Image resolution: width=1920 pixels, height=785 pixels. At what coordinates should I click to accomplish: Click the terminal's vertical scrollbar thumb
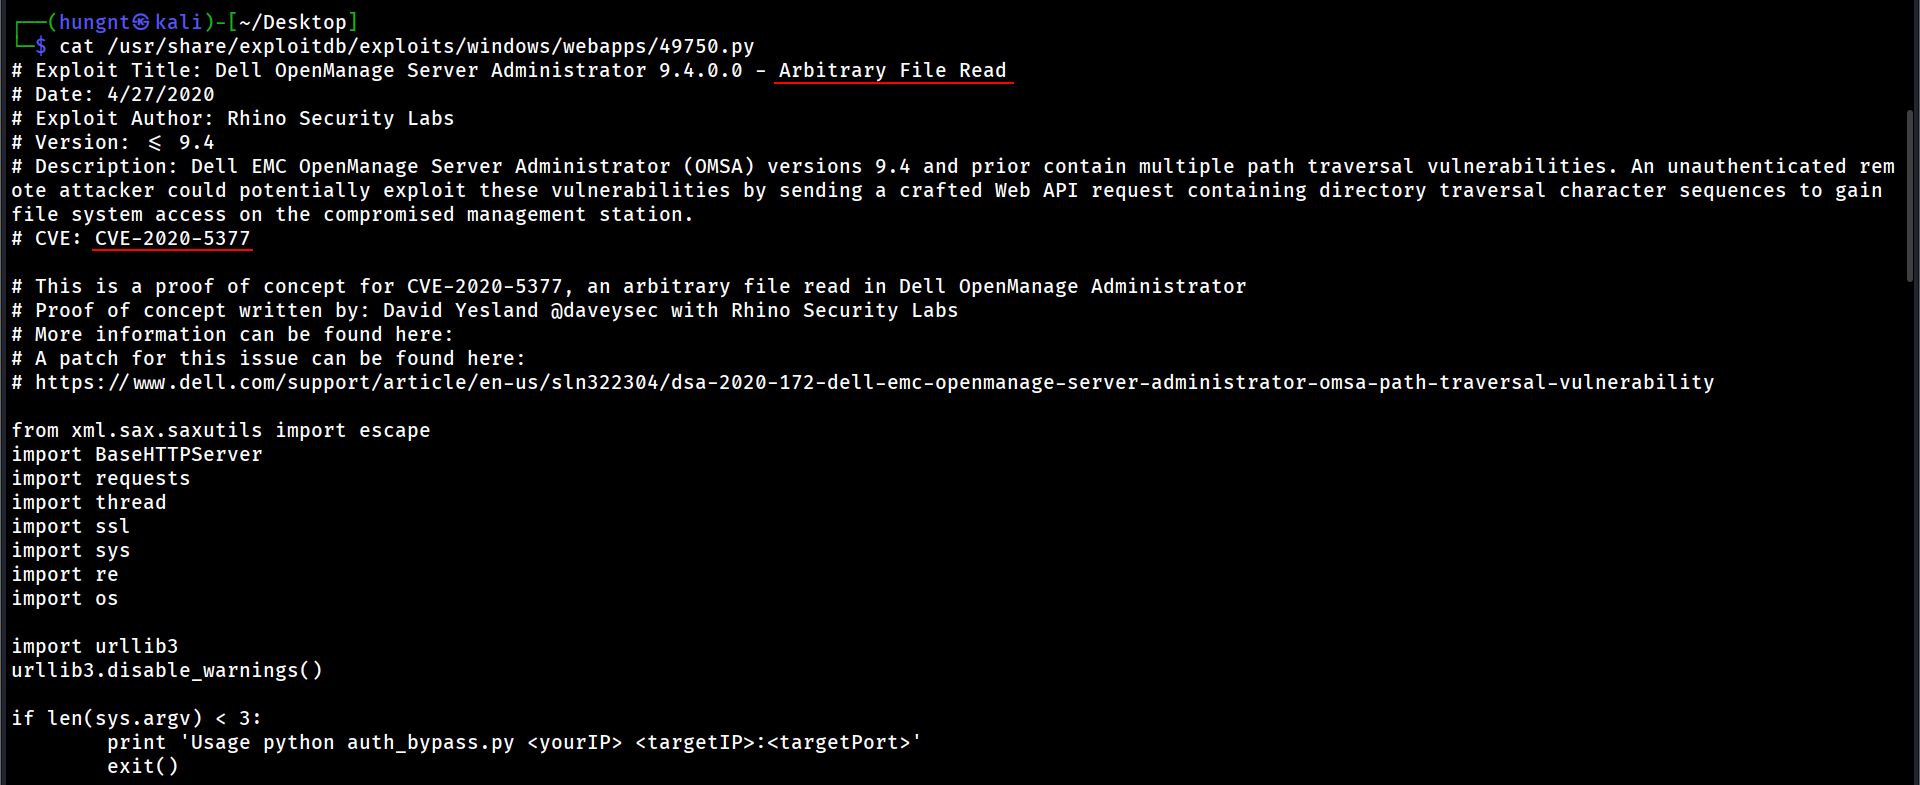(1910, 195)
